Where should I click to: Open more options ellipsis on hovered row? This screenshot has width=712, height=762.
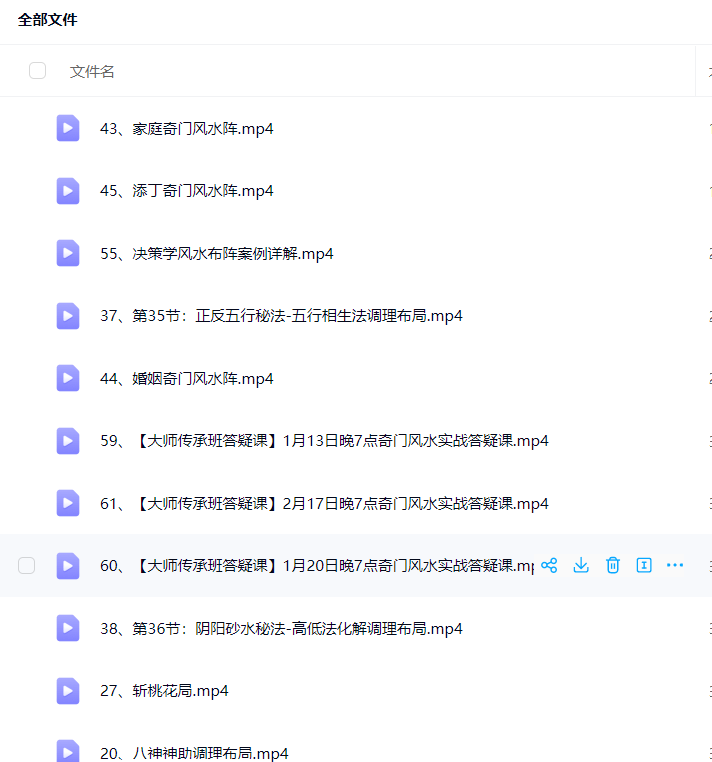pos(675,565)
